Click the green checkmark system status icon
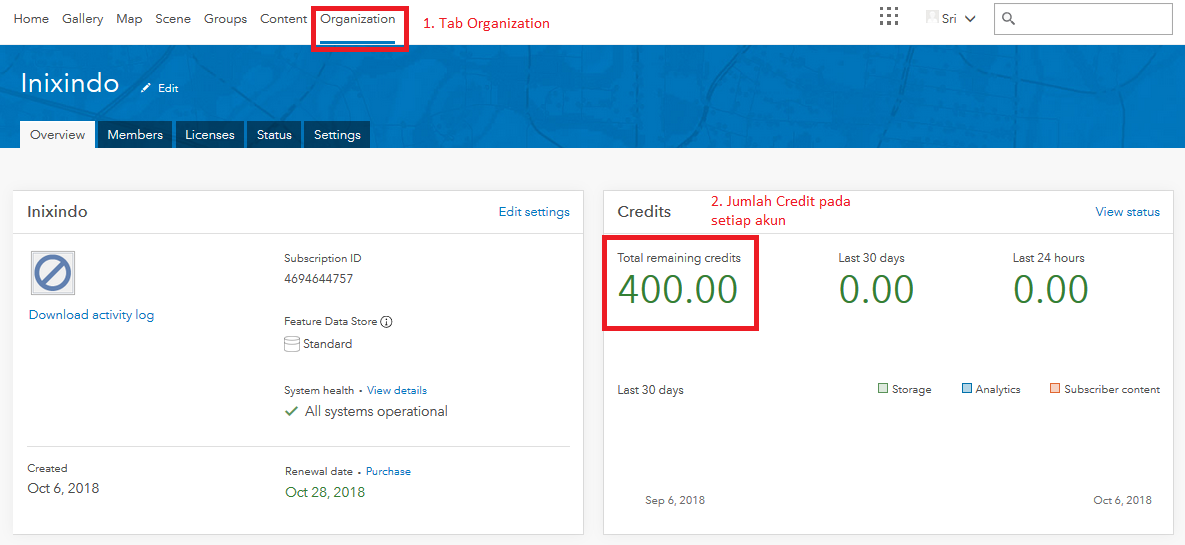1185x545 pixels. click(291, 411)
